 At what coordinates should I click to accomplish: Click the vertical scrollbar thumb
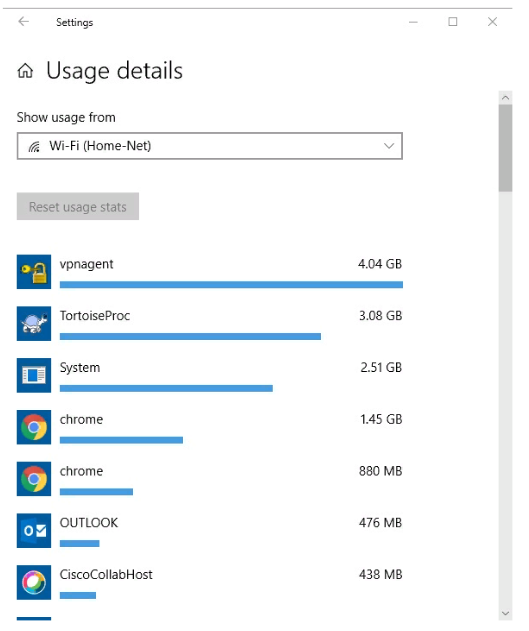[x=506, y=148]
